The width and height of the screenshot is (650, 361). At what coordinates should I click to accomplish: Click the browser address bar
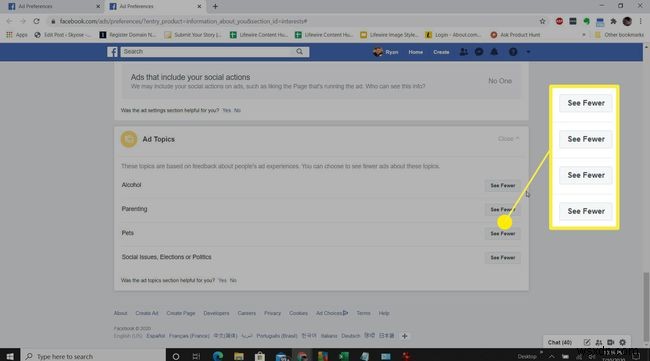290,21
